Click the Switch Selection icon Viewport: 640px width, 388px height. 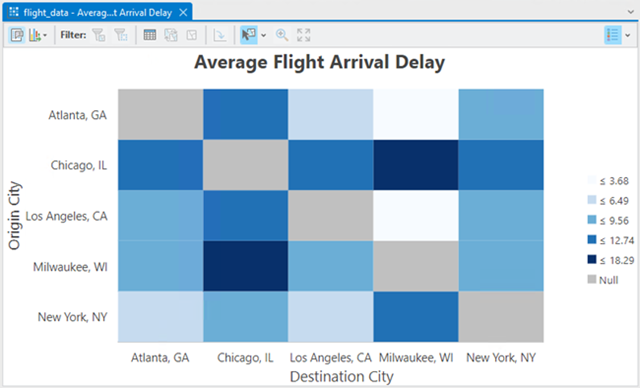click(171, 35)
